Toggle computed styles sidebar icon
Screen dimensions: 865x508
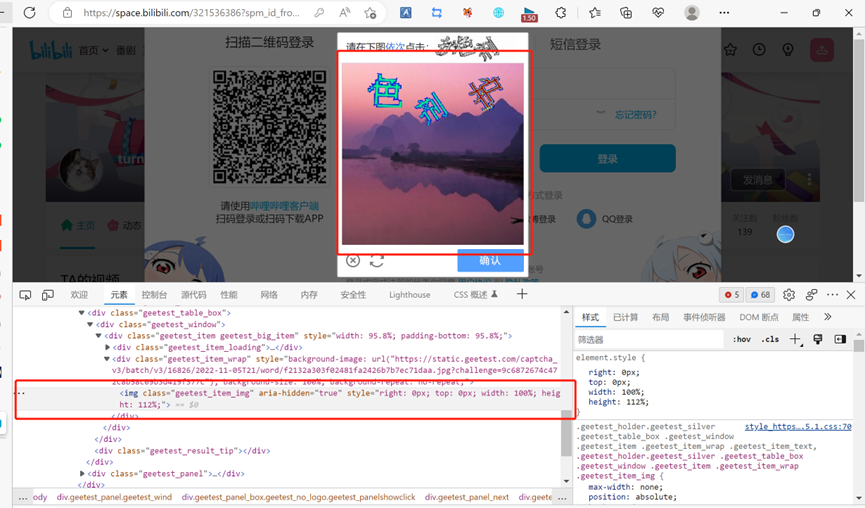(840, 339)
